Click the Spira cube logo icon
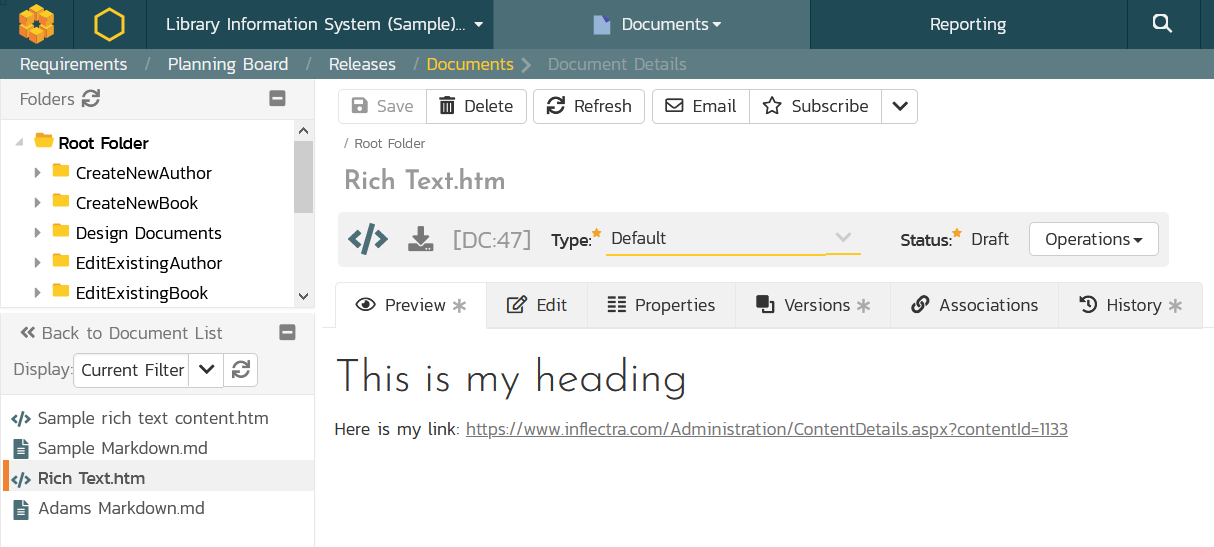 pos(37,24)
